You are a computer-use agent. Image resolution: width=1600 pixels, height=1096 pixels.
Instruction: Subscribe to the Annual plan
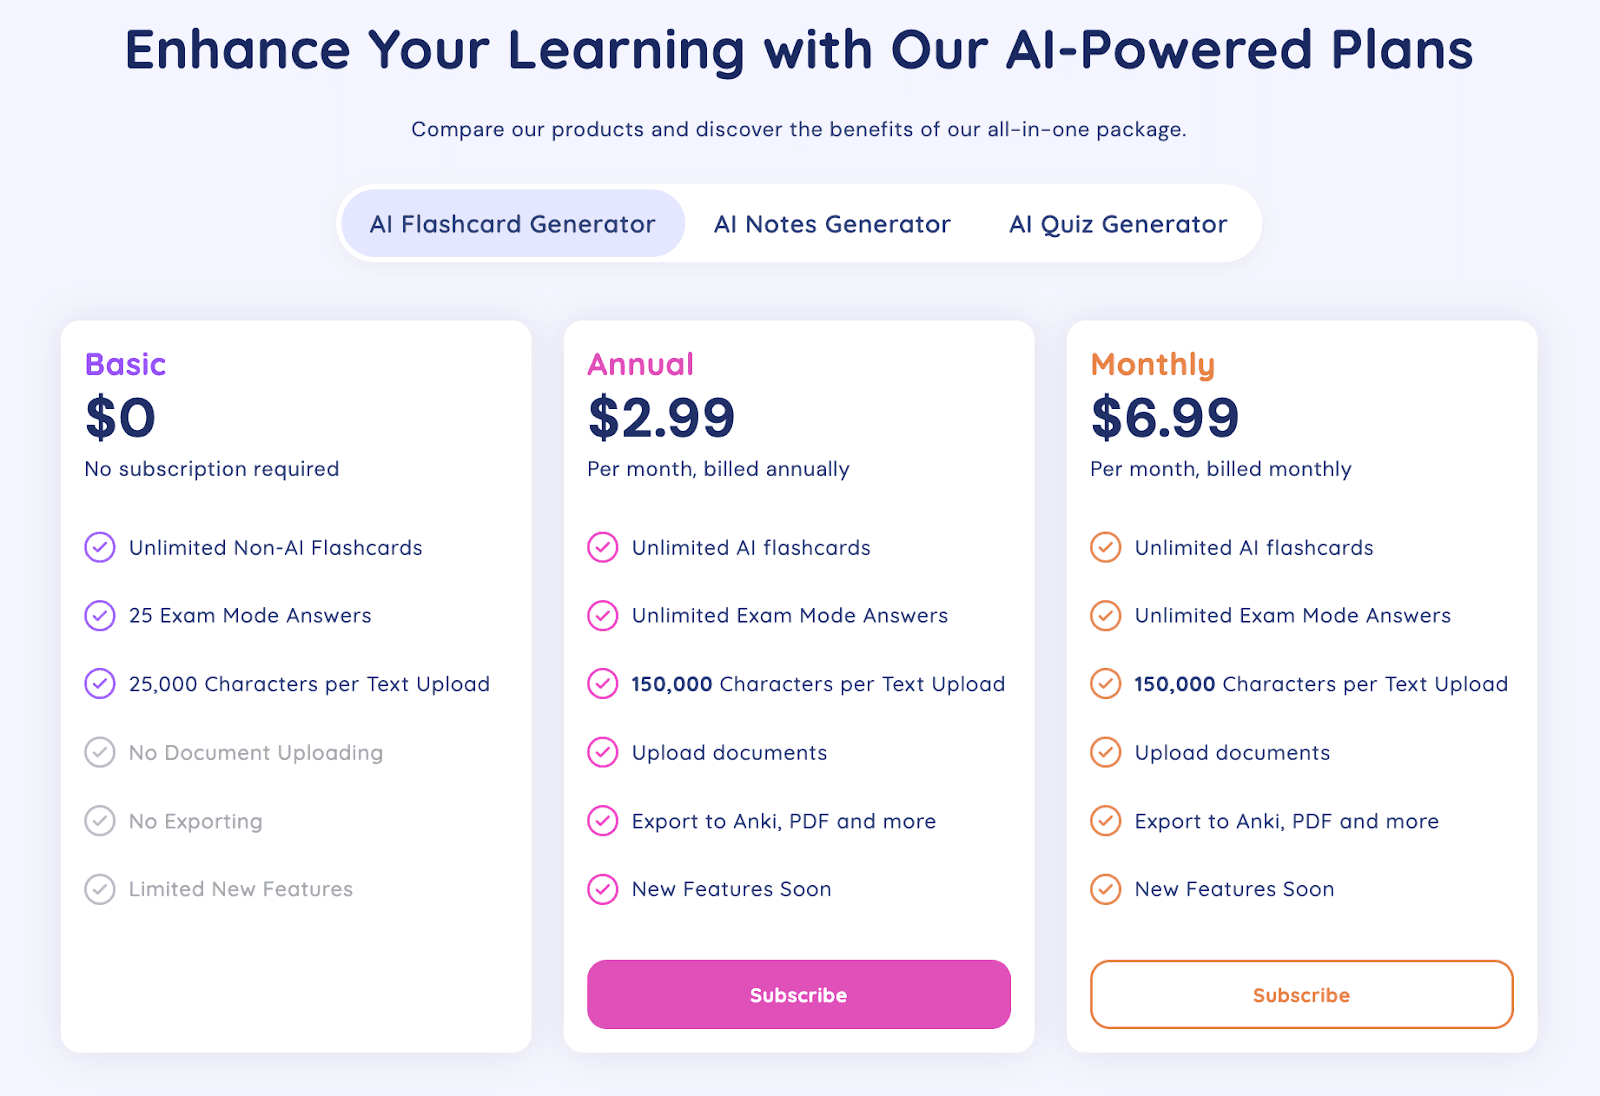798,995
